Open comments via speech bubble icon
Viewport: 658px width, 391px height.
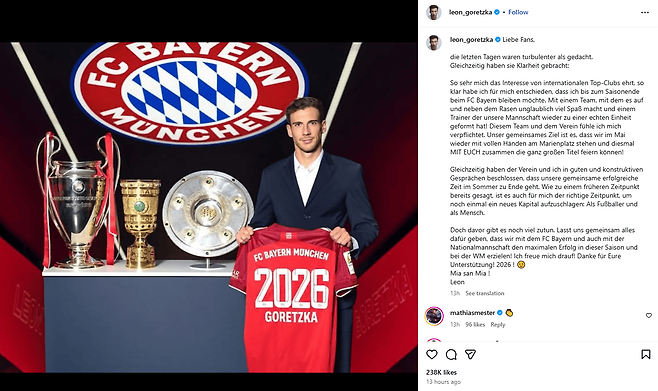click(451, 355)
